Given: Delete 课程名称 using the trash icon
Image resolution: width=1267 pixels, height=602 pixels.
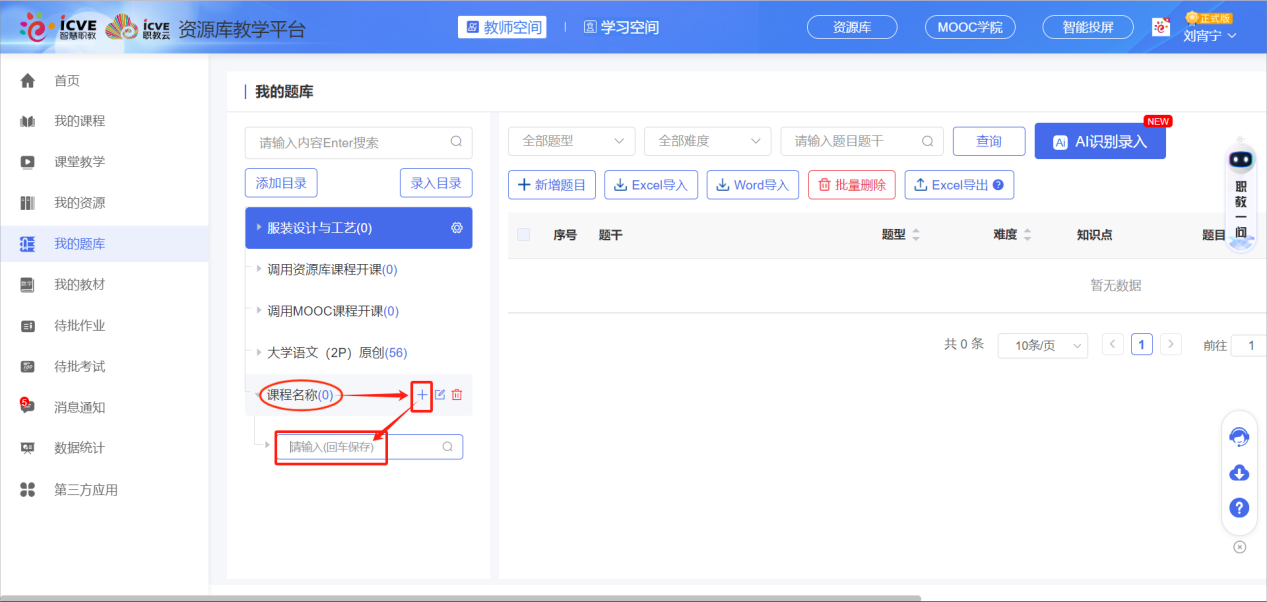Looking at the screenshot, I should pos(457,395).
